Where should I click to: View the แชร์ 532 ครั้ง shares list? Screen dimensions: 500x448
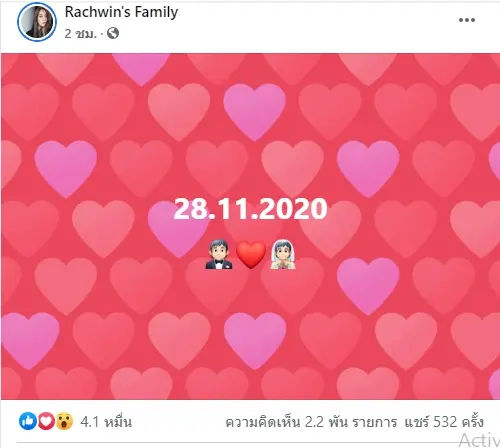(444, 422)
